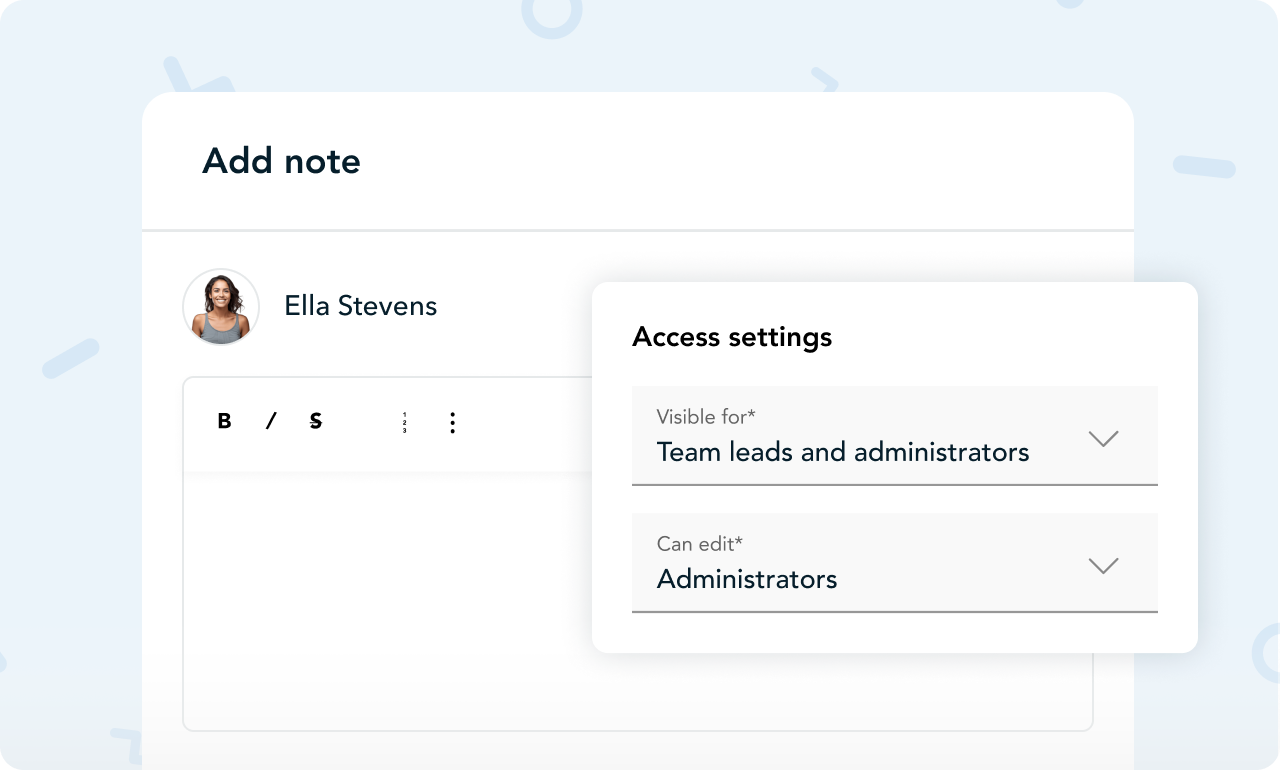This screenshot has height=770, width=1280.
Task: Click the 'Can edit*' field label
Action: click(x=699, y=544)
